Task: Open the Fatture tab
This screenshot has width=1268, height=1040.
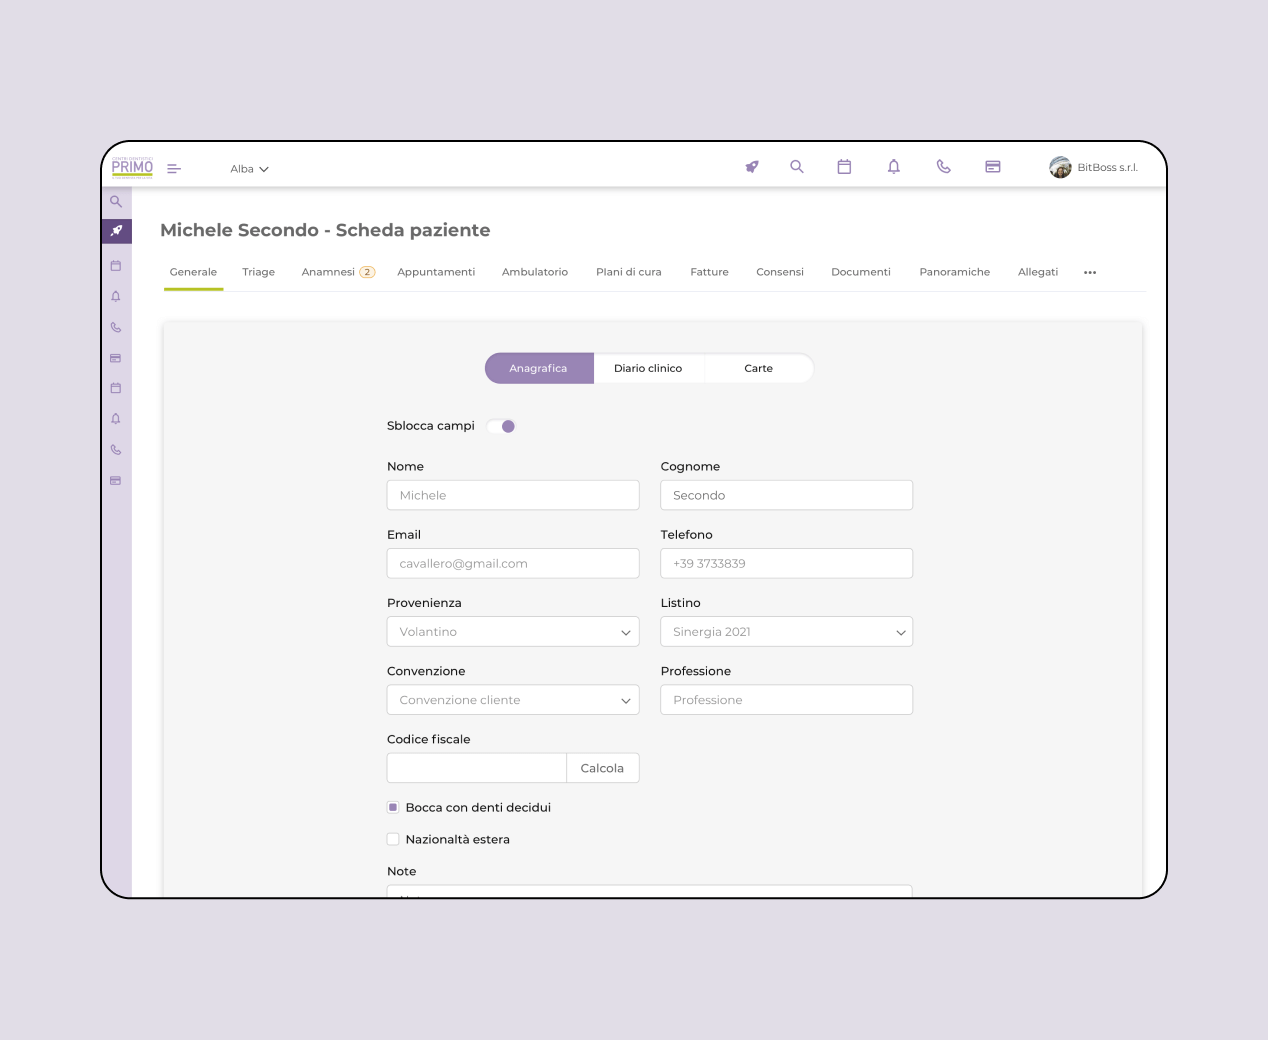Action: 709,271
